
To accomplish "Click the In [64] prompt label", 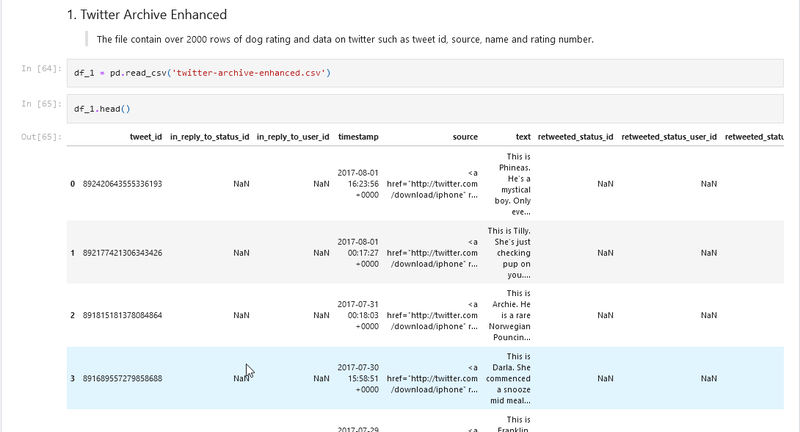I will coord(41,68).
